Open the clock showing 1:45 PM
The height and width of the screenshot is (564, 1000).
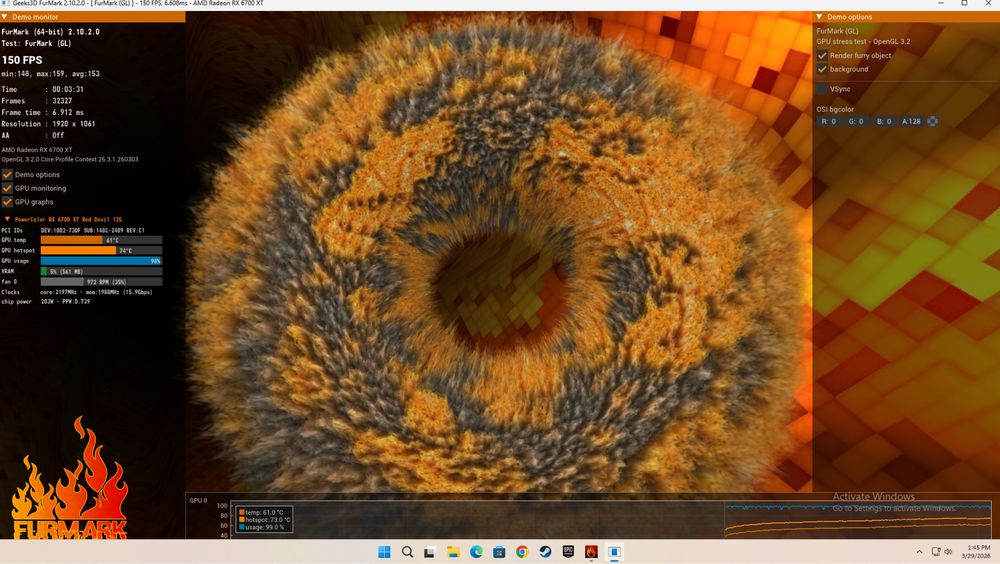pos(976,552)
